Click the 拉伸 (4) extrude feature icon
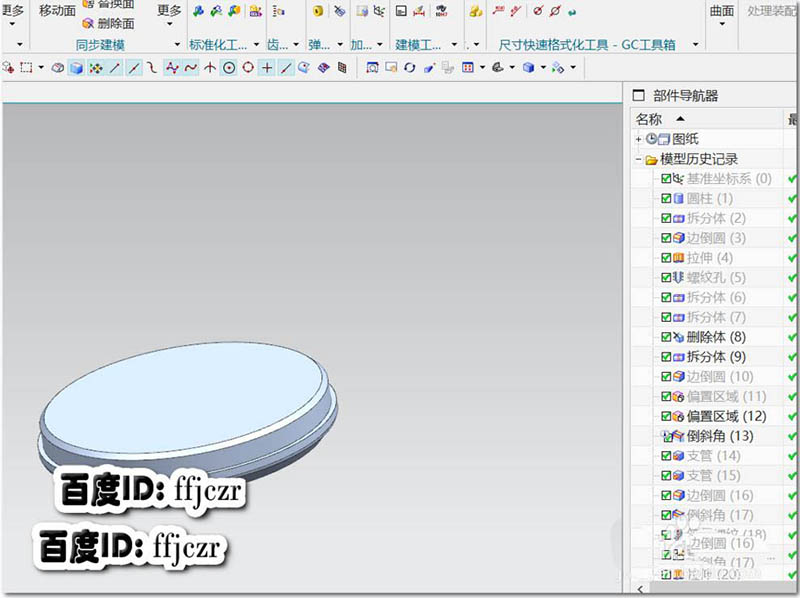 (678, 258)
